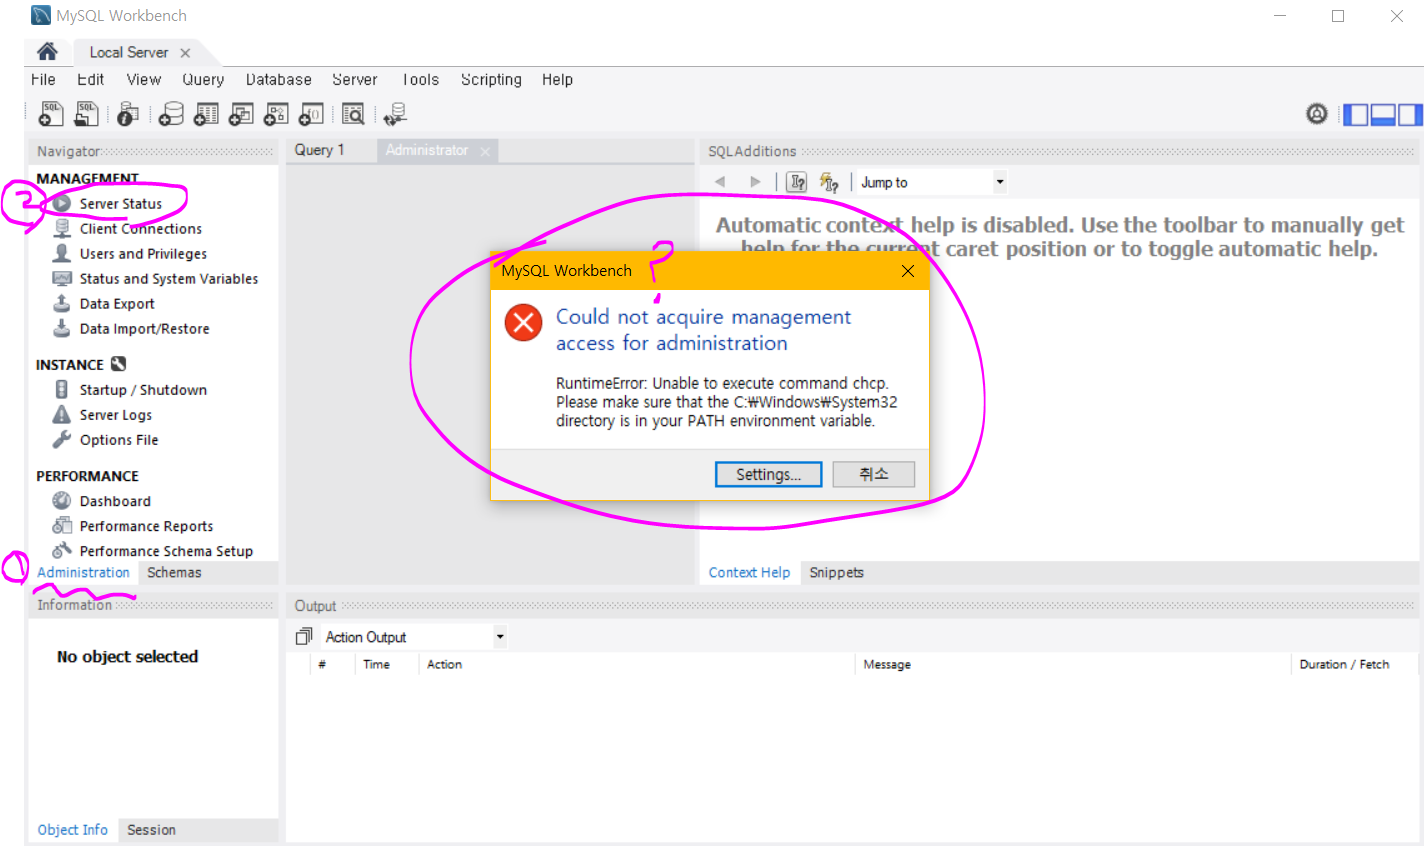Switch to the Administration navigator tab

pos(83,572)
